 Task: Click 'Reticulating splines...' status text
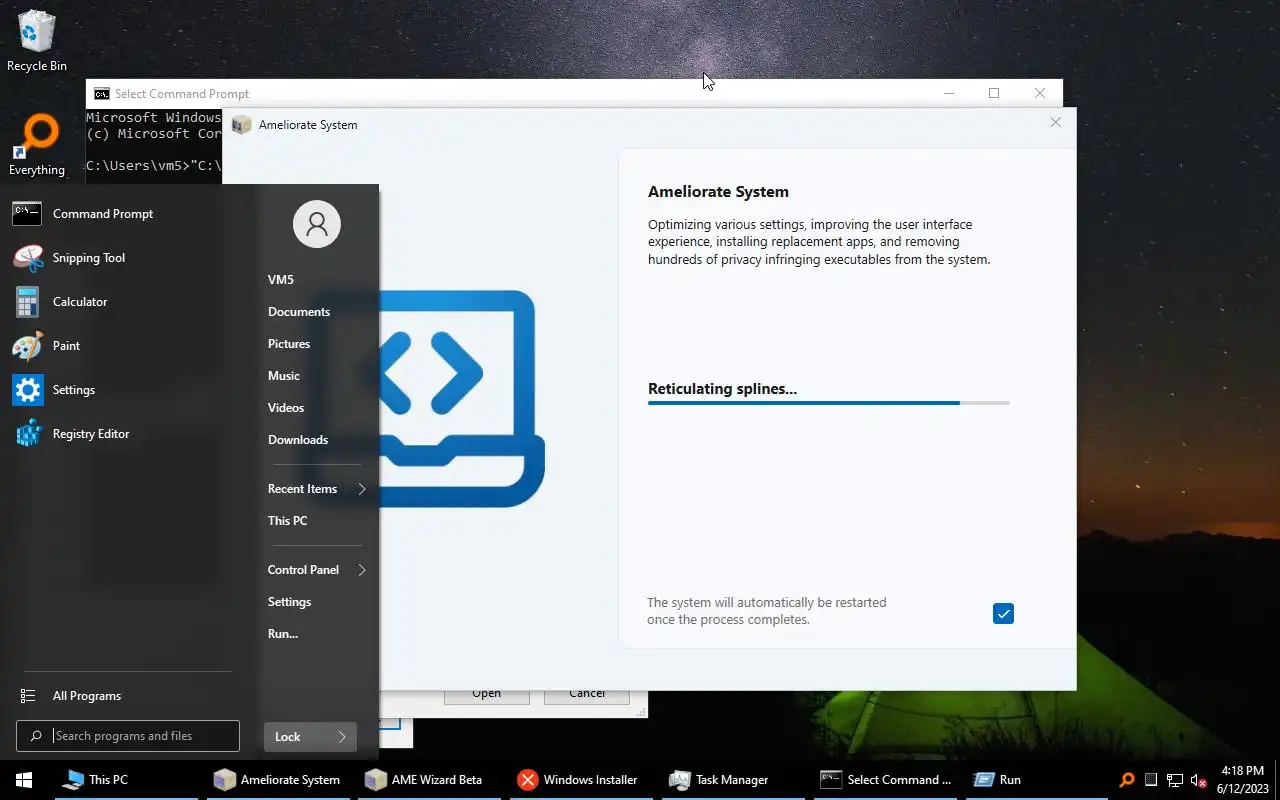click(722, 389)
